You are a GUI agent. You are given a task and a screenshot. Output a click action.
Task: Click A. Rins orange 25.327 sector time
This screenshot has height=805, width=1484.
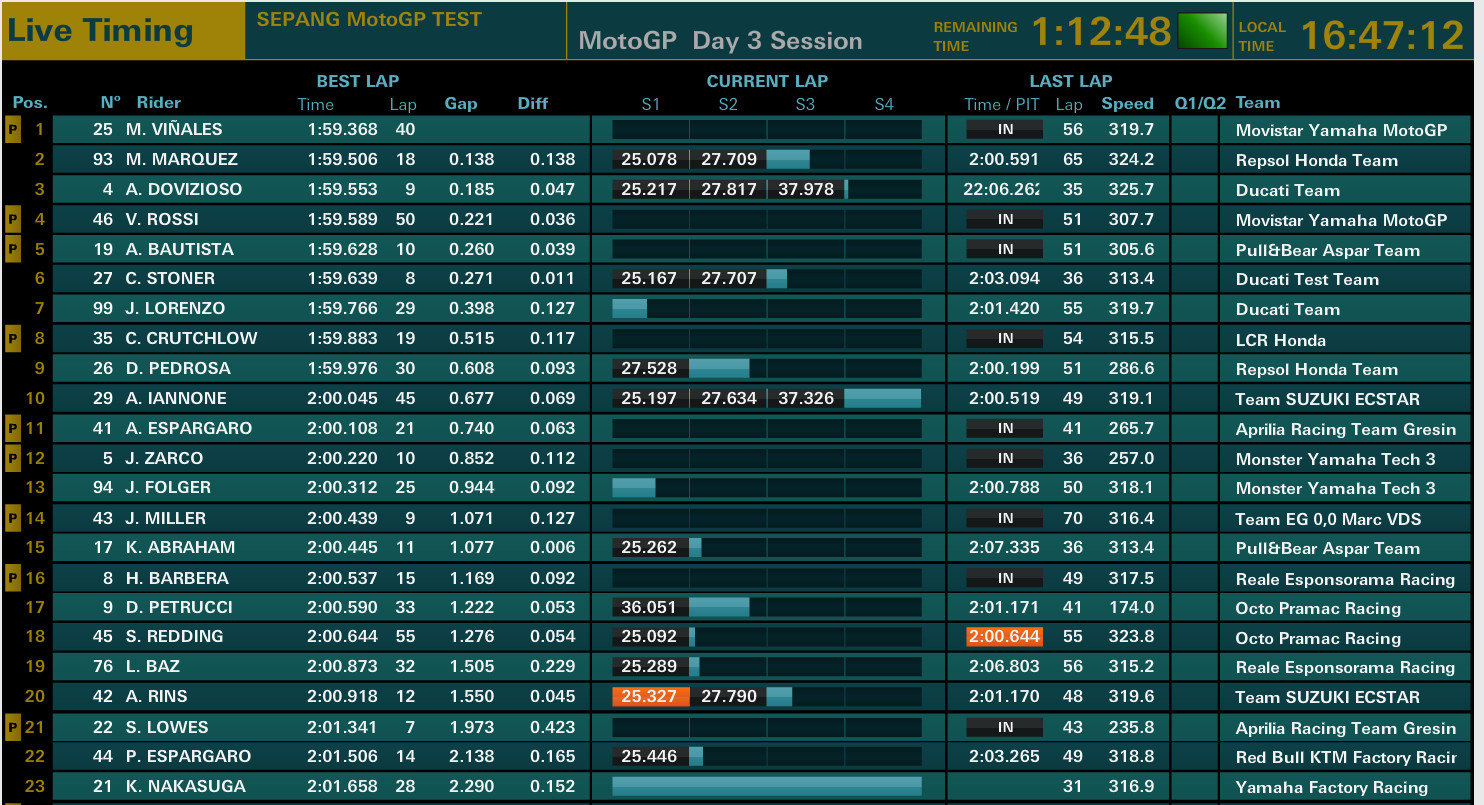pyautogui.click(x=650, y=696)
